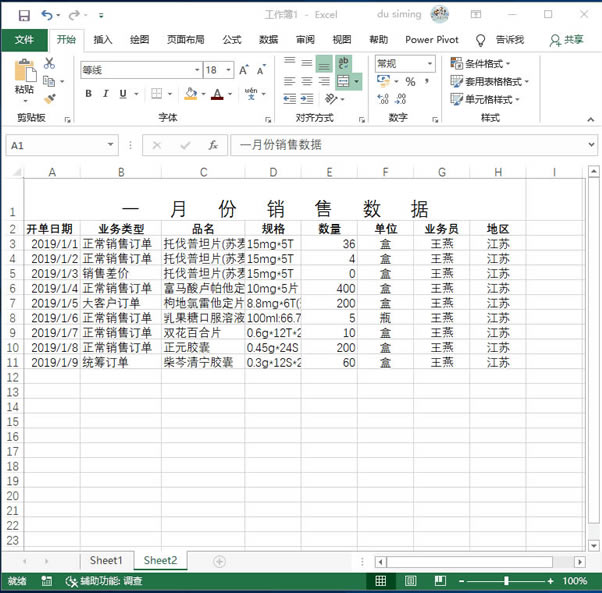Align text right

tap(324, 81)
